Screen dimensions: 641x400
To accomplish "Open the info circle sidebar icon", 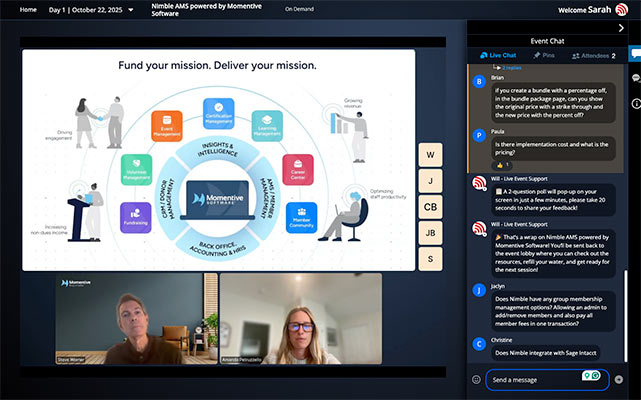I will [x=636, y=103].
